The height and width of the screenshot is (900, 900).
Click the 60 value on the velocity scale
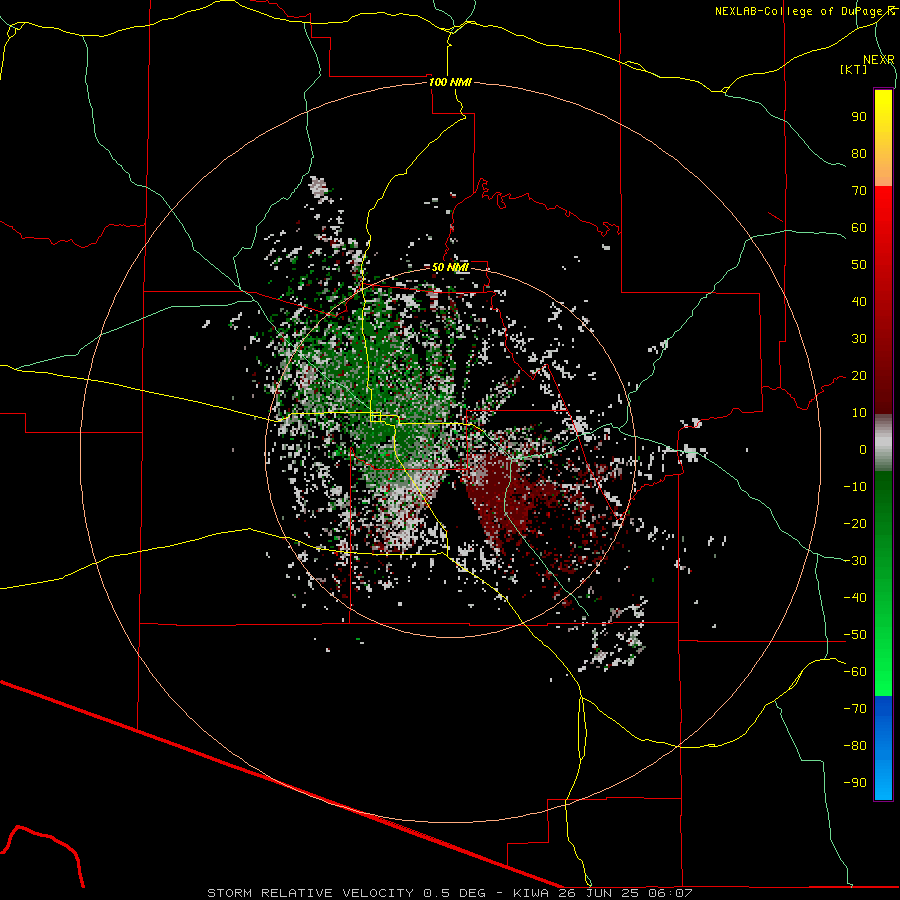click(859, 228)
